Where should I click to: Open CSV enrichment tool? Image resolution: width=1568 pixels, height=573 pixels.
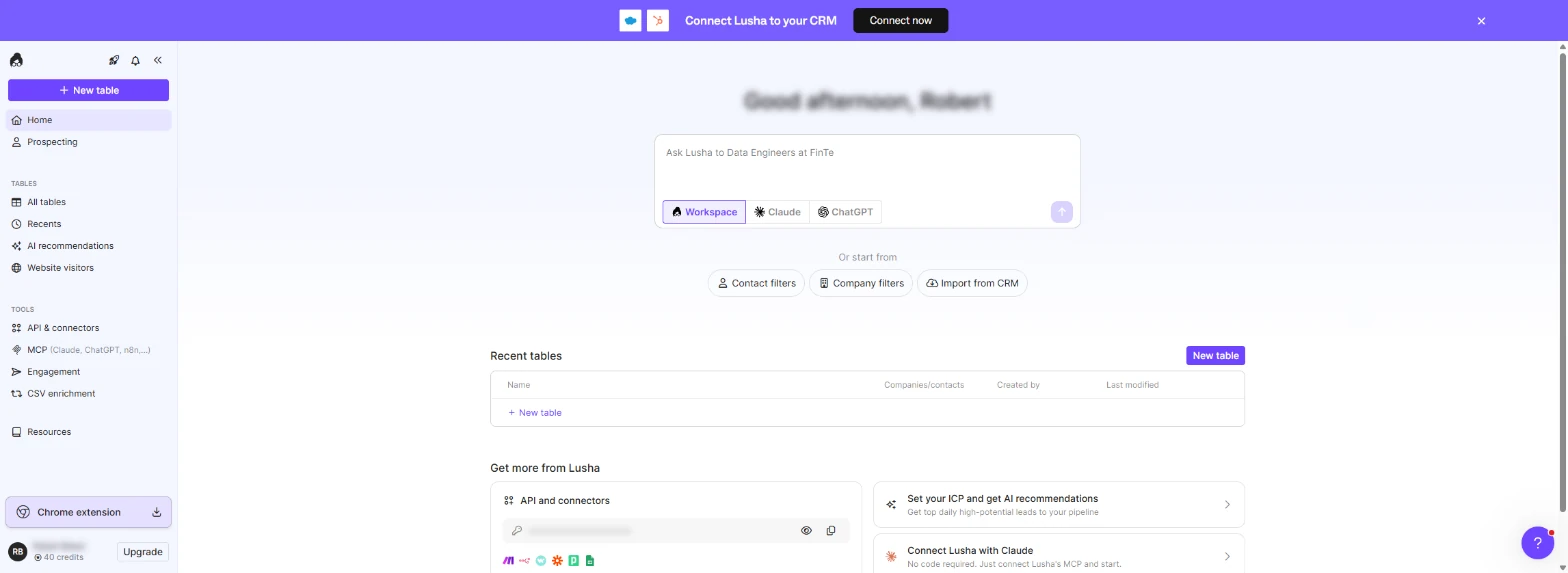coord(88,394)
